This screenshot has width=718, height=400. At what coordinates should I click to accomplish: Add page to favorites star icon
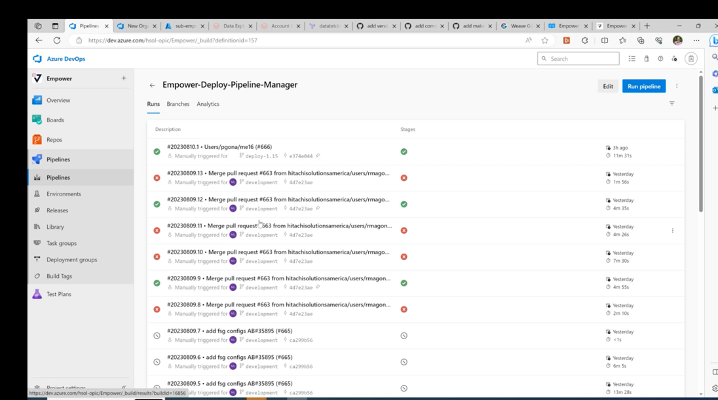coord(544,40)
